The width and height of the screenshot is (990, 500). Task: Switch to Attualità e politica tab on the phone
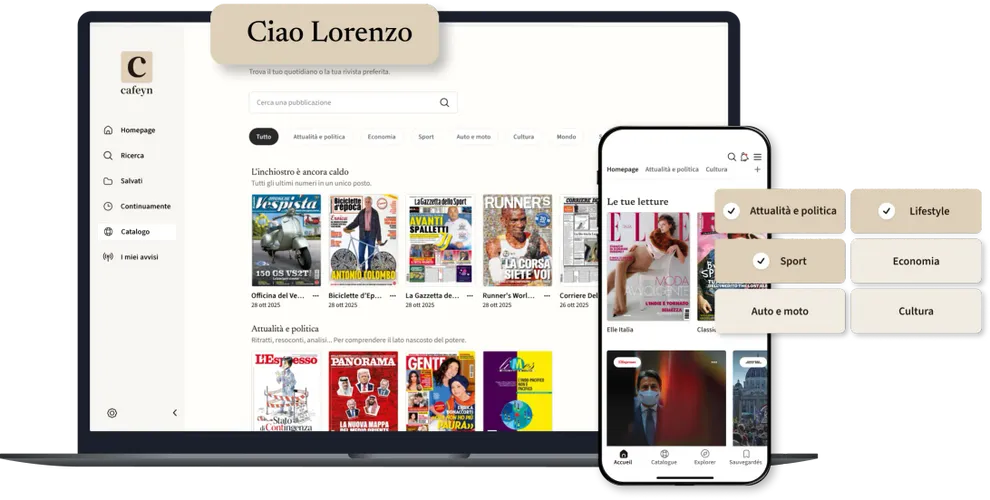point(672,169)
